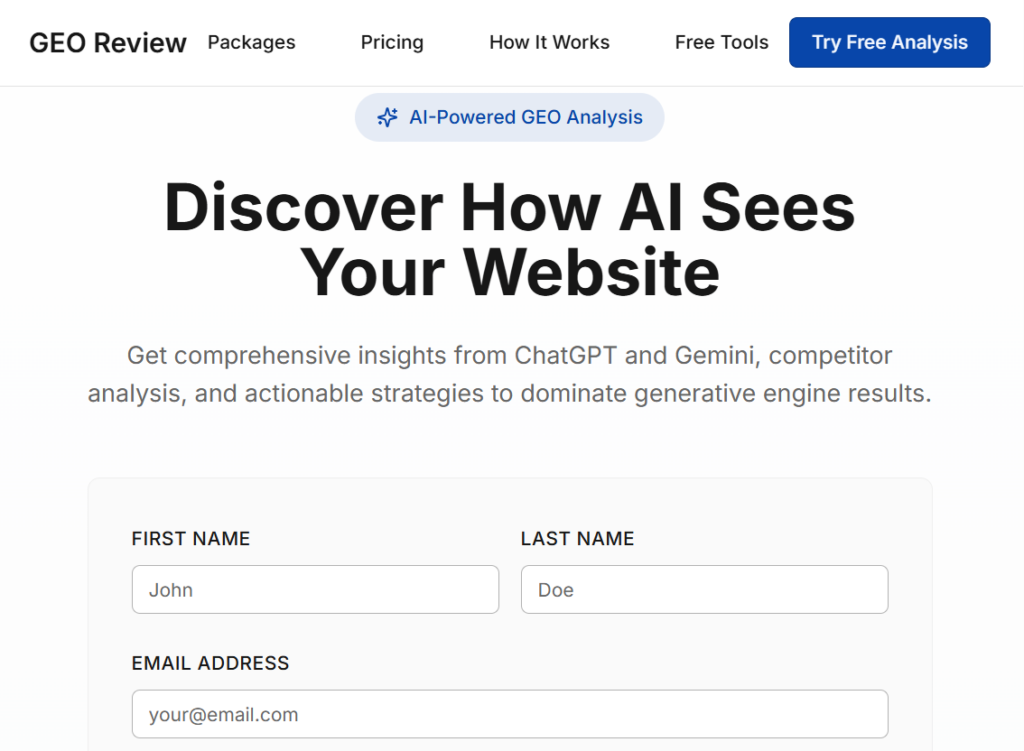Click into the Email Address field
Viewport: 1024px width, 751px height.
[510, 714]
